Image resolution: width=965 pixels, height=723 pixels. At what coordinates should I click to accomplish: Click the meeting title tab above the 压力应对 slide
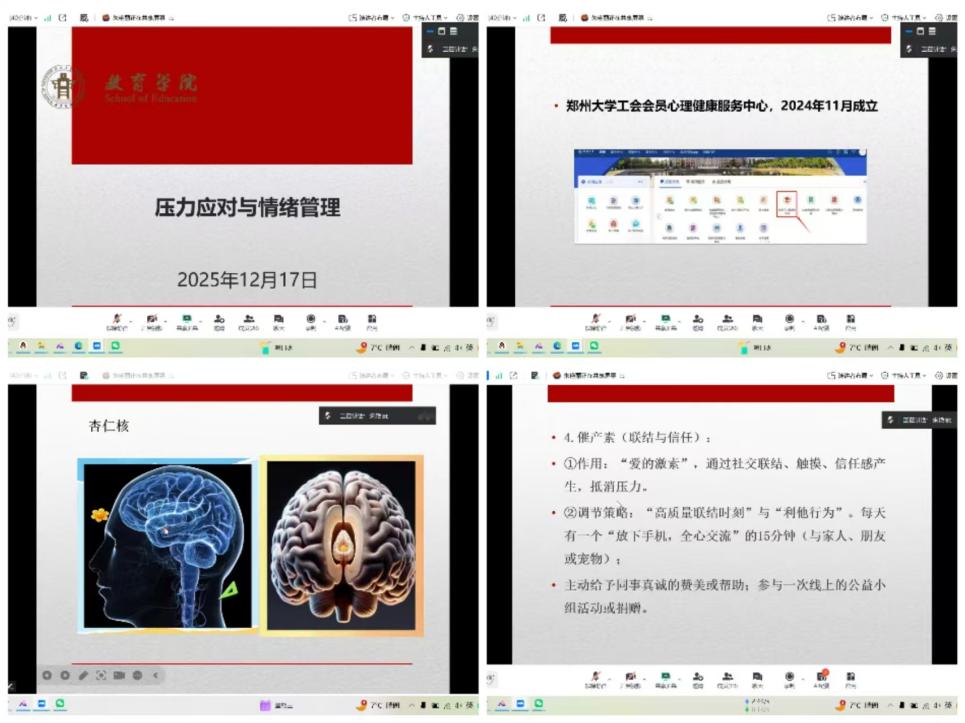pos(138,17)
